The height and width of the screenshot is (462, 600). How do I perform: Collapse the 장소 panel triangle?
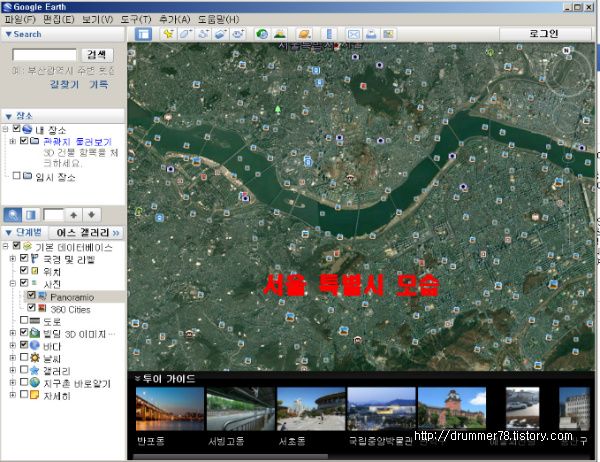point(8,116)
